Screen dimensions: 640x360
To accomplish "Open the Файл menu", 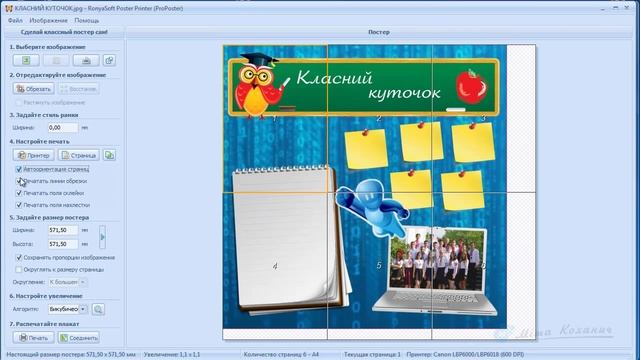I will [15, 20].
